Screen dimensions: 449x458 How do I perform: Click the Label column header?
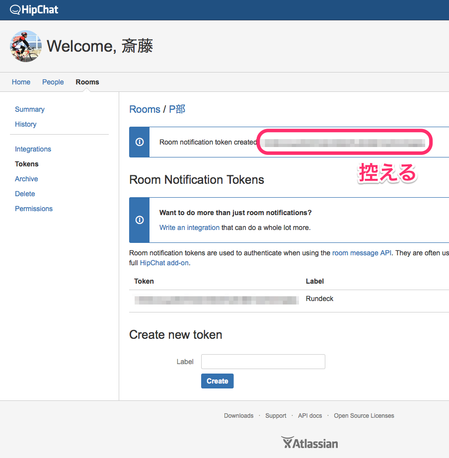tap(315, 281)
